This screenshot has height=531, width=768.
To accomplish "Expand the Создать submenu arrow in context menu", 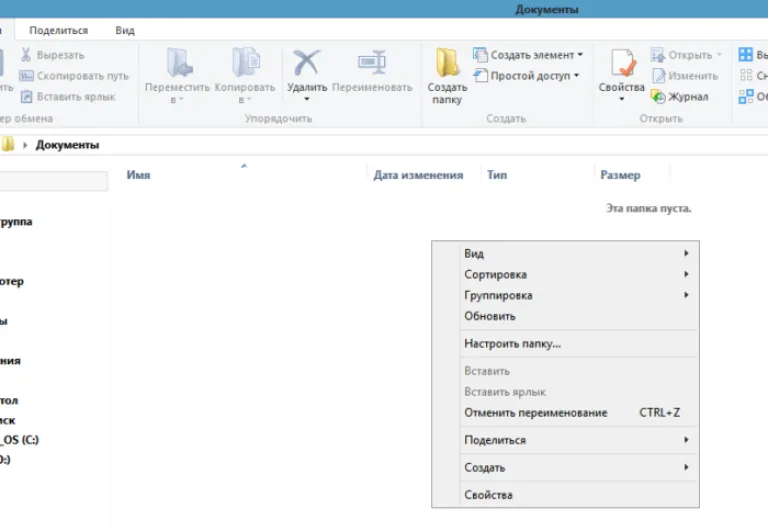I will (686, 467).
